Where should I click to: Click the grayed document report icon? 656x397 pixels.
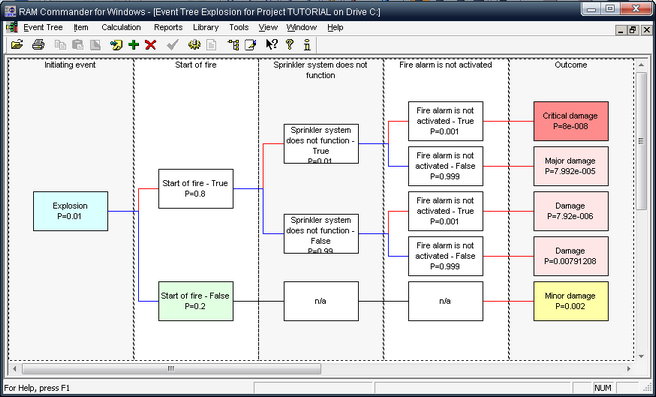pos(211,44)
